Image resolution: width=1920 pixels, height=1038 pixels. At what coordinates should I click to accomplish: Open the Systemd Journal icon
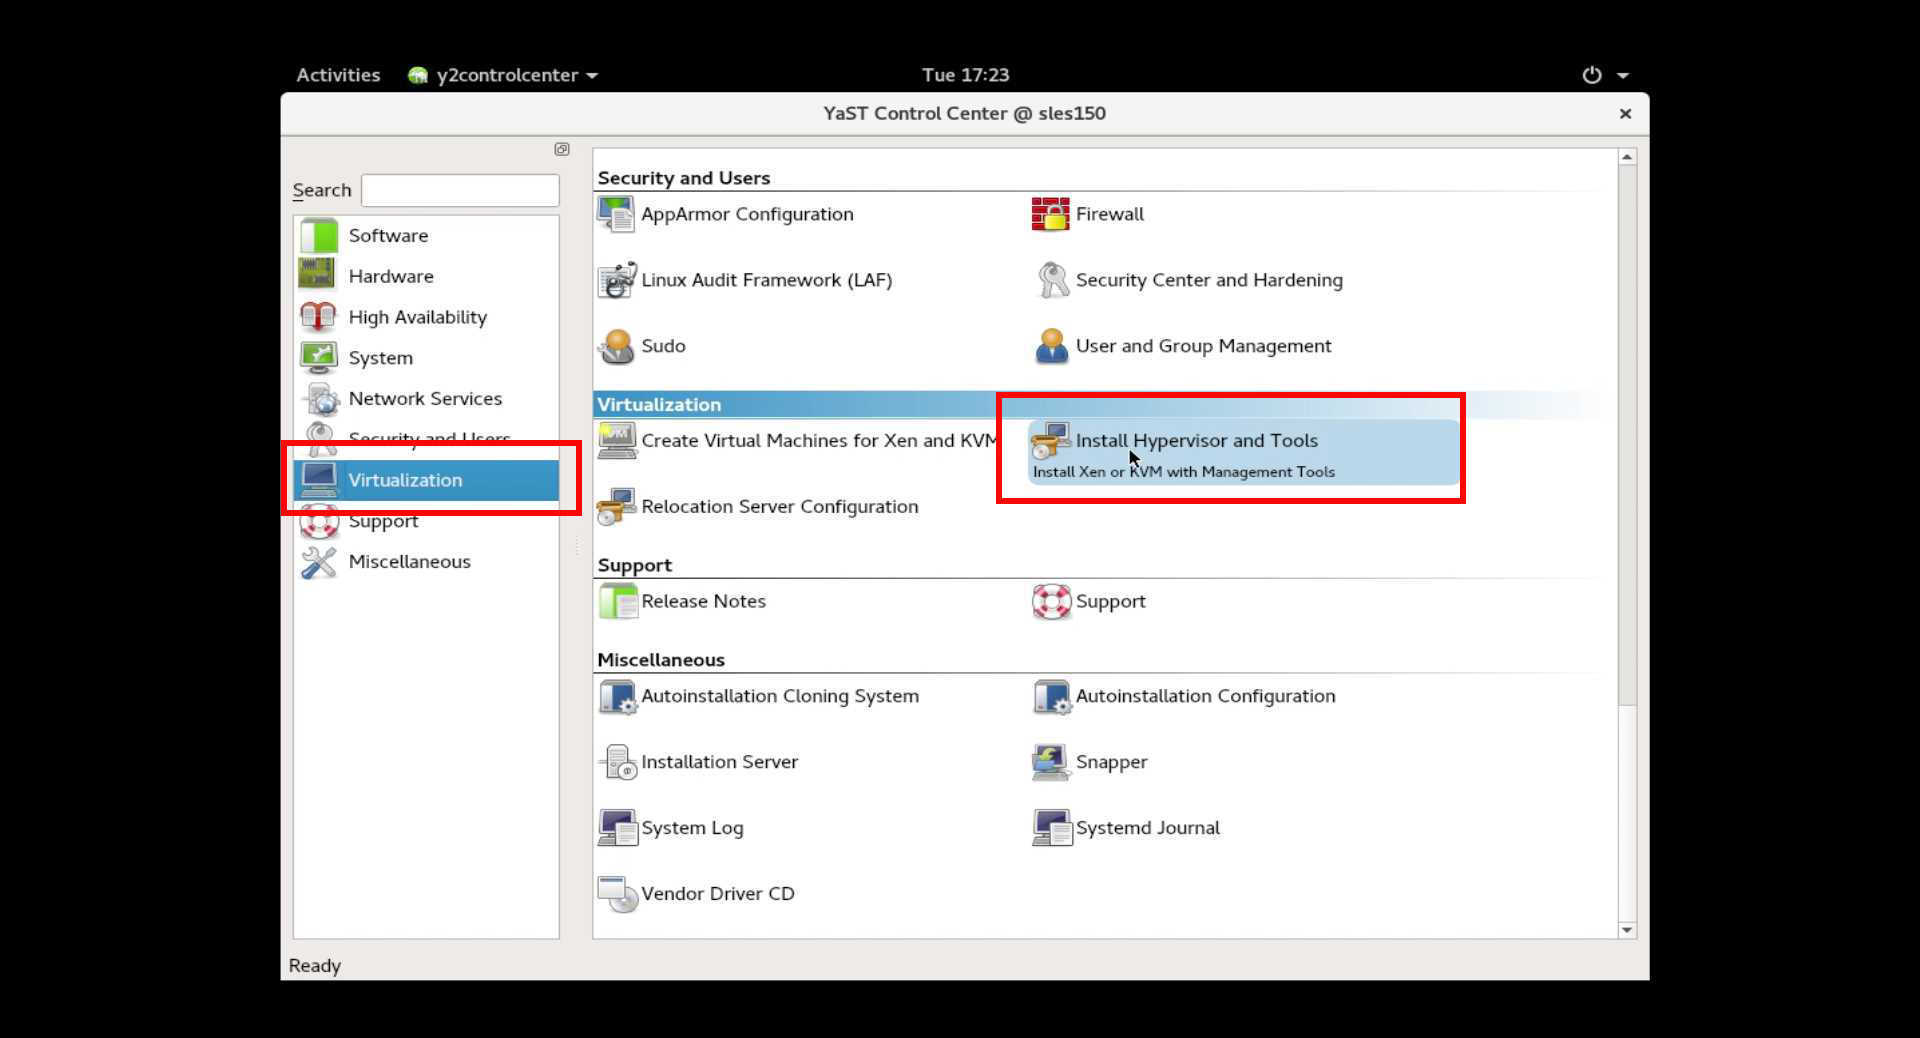coord(1052,828)
